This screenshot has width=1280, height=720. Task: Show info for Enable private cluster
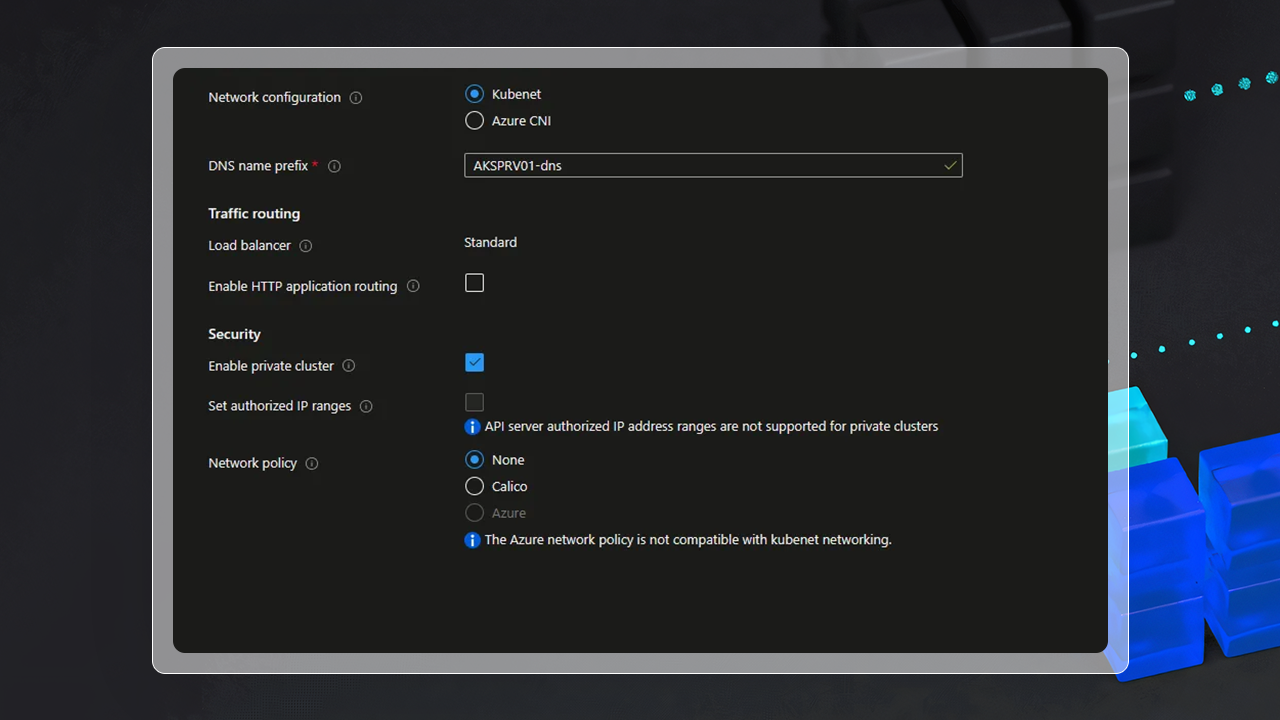(x=349, y=367)
